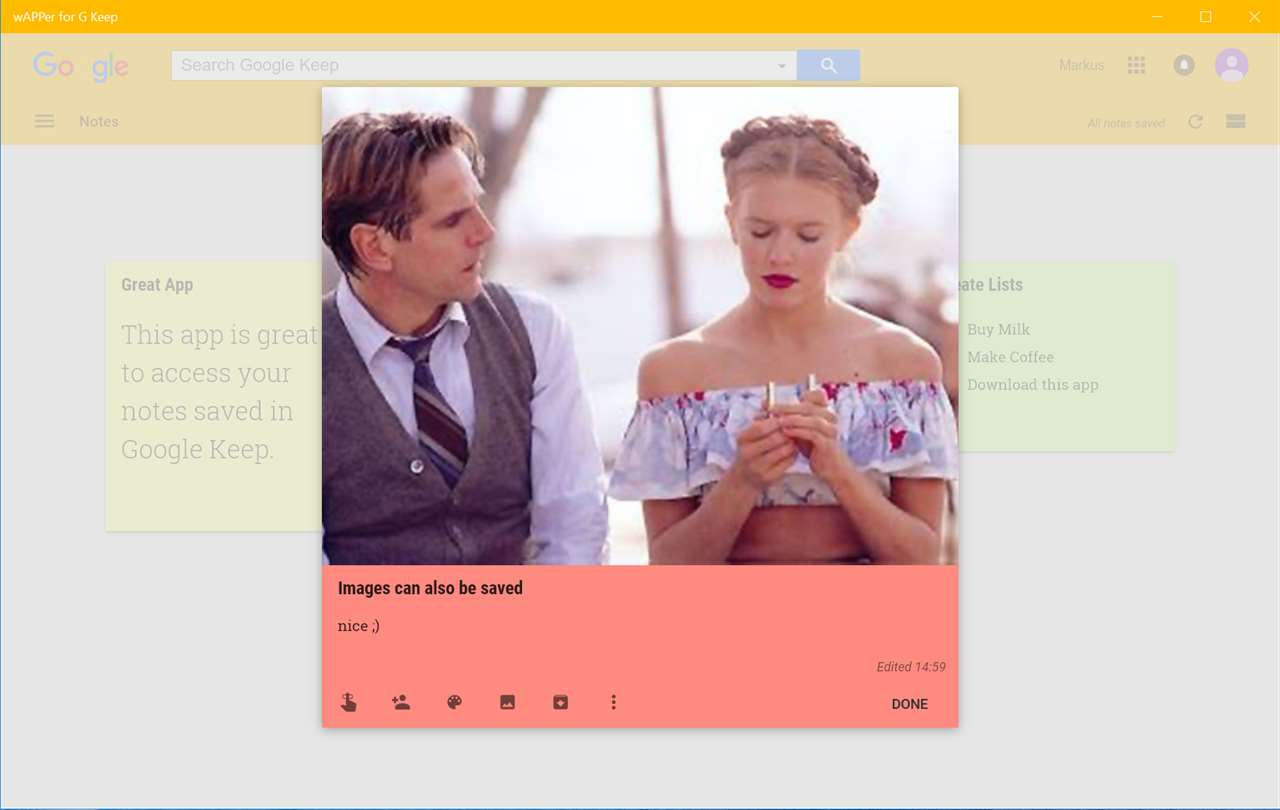
Task: Click the Google logo
Action: pyautogui.click(x=81, y=66)
